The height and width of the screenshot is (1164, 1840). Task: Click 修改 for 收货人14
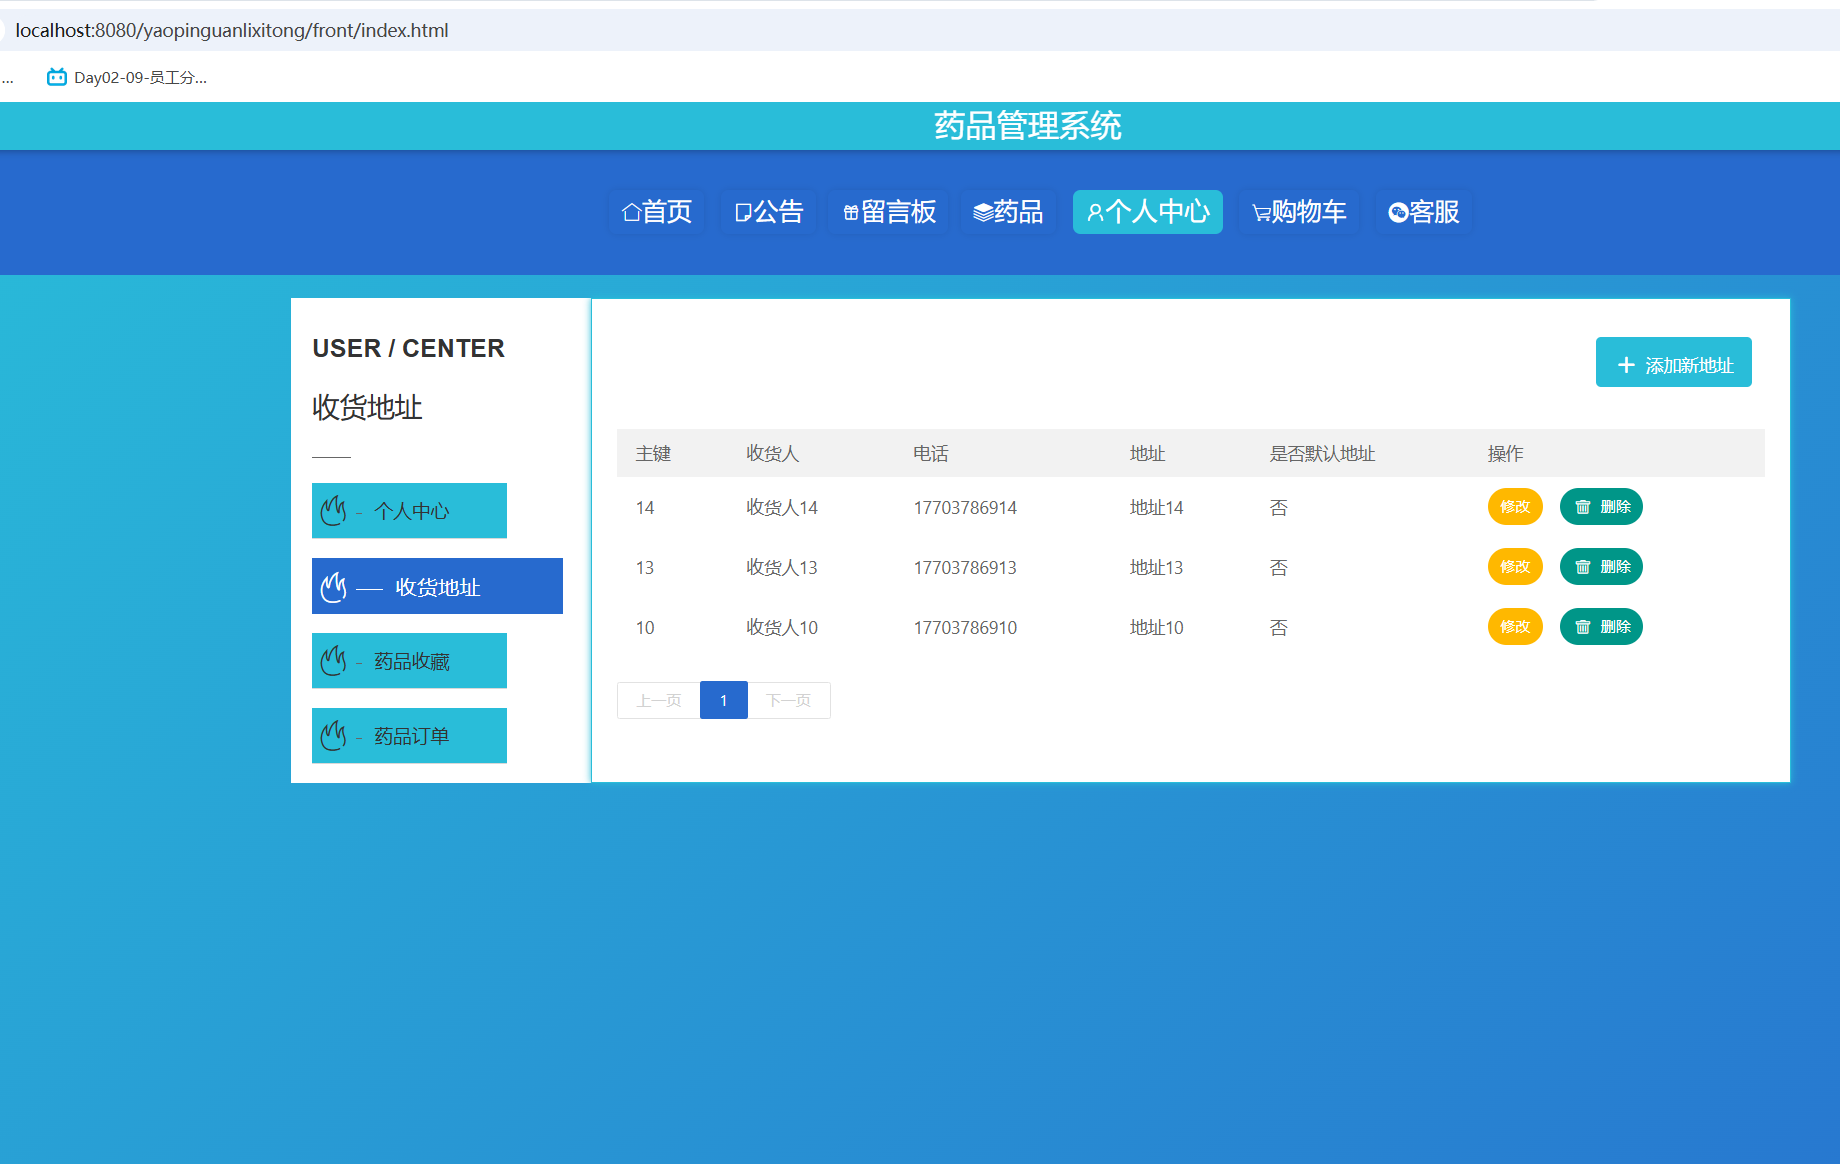(x=1515, y=507)
